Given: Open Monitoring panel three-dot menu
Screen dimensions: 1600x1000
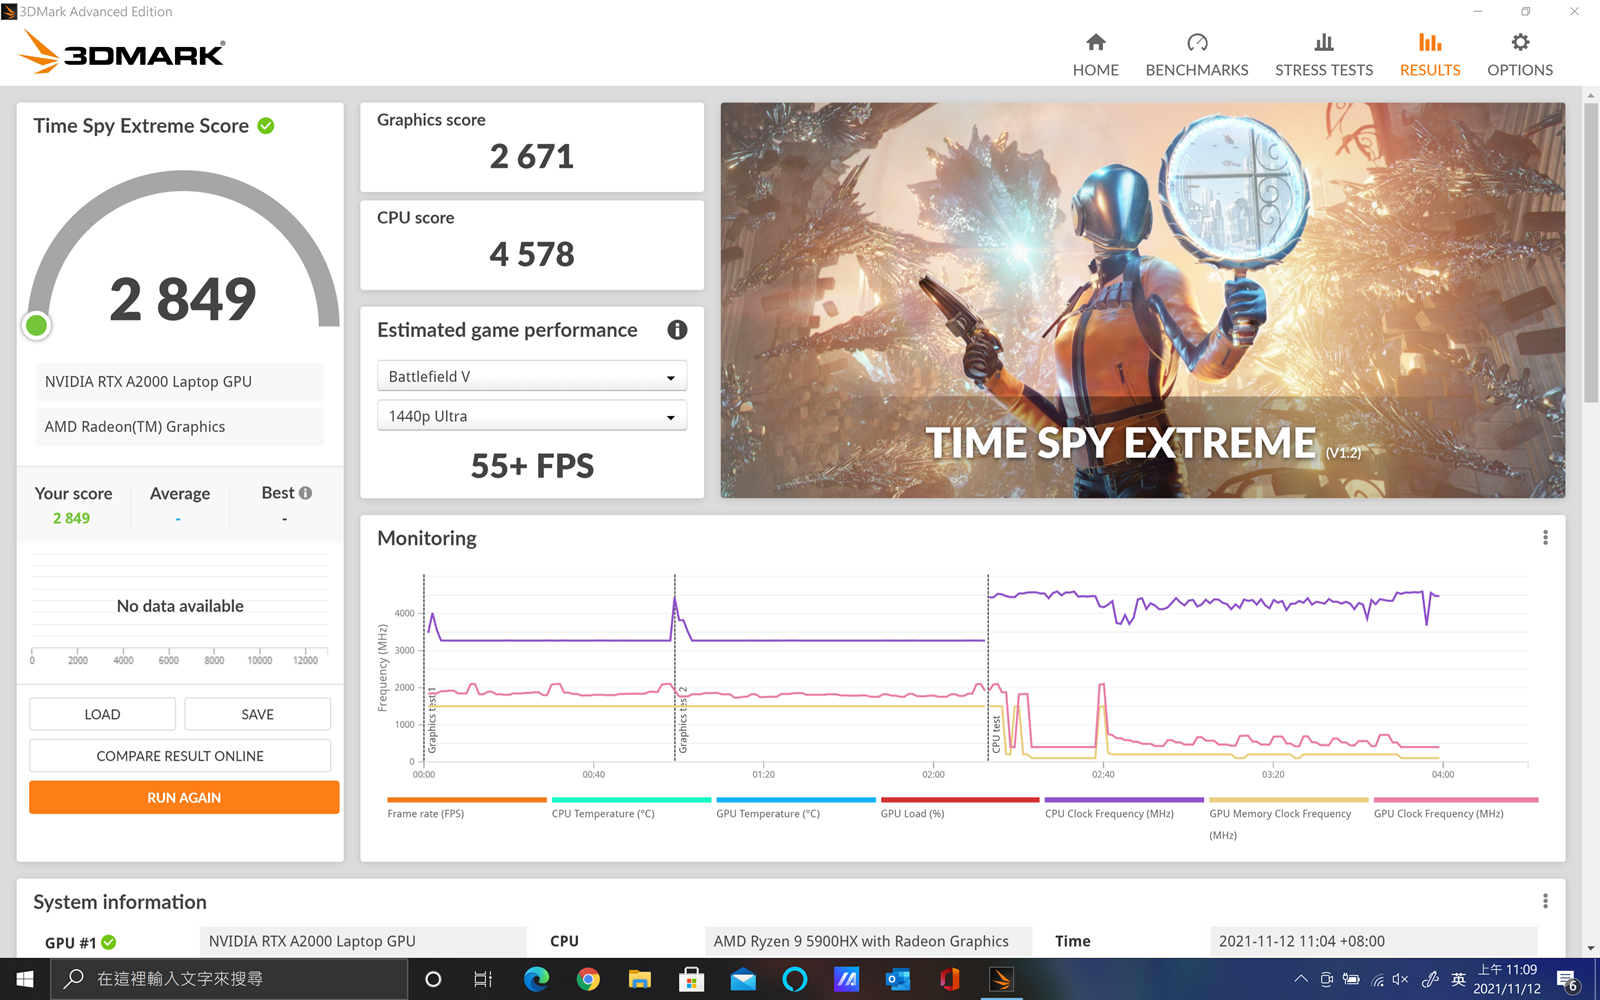Looking at the screenshot, I should pos(1545,538).
